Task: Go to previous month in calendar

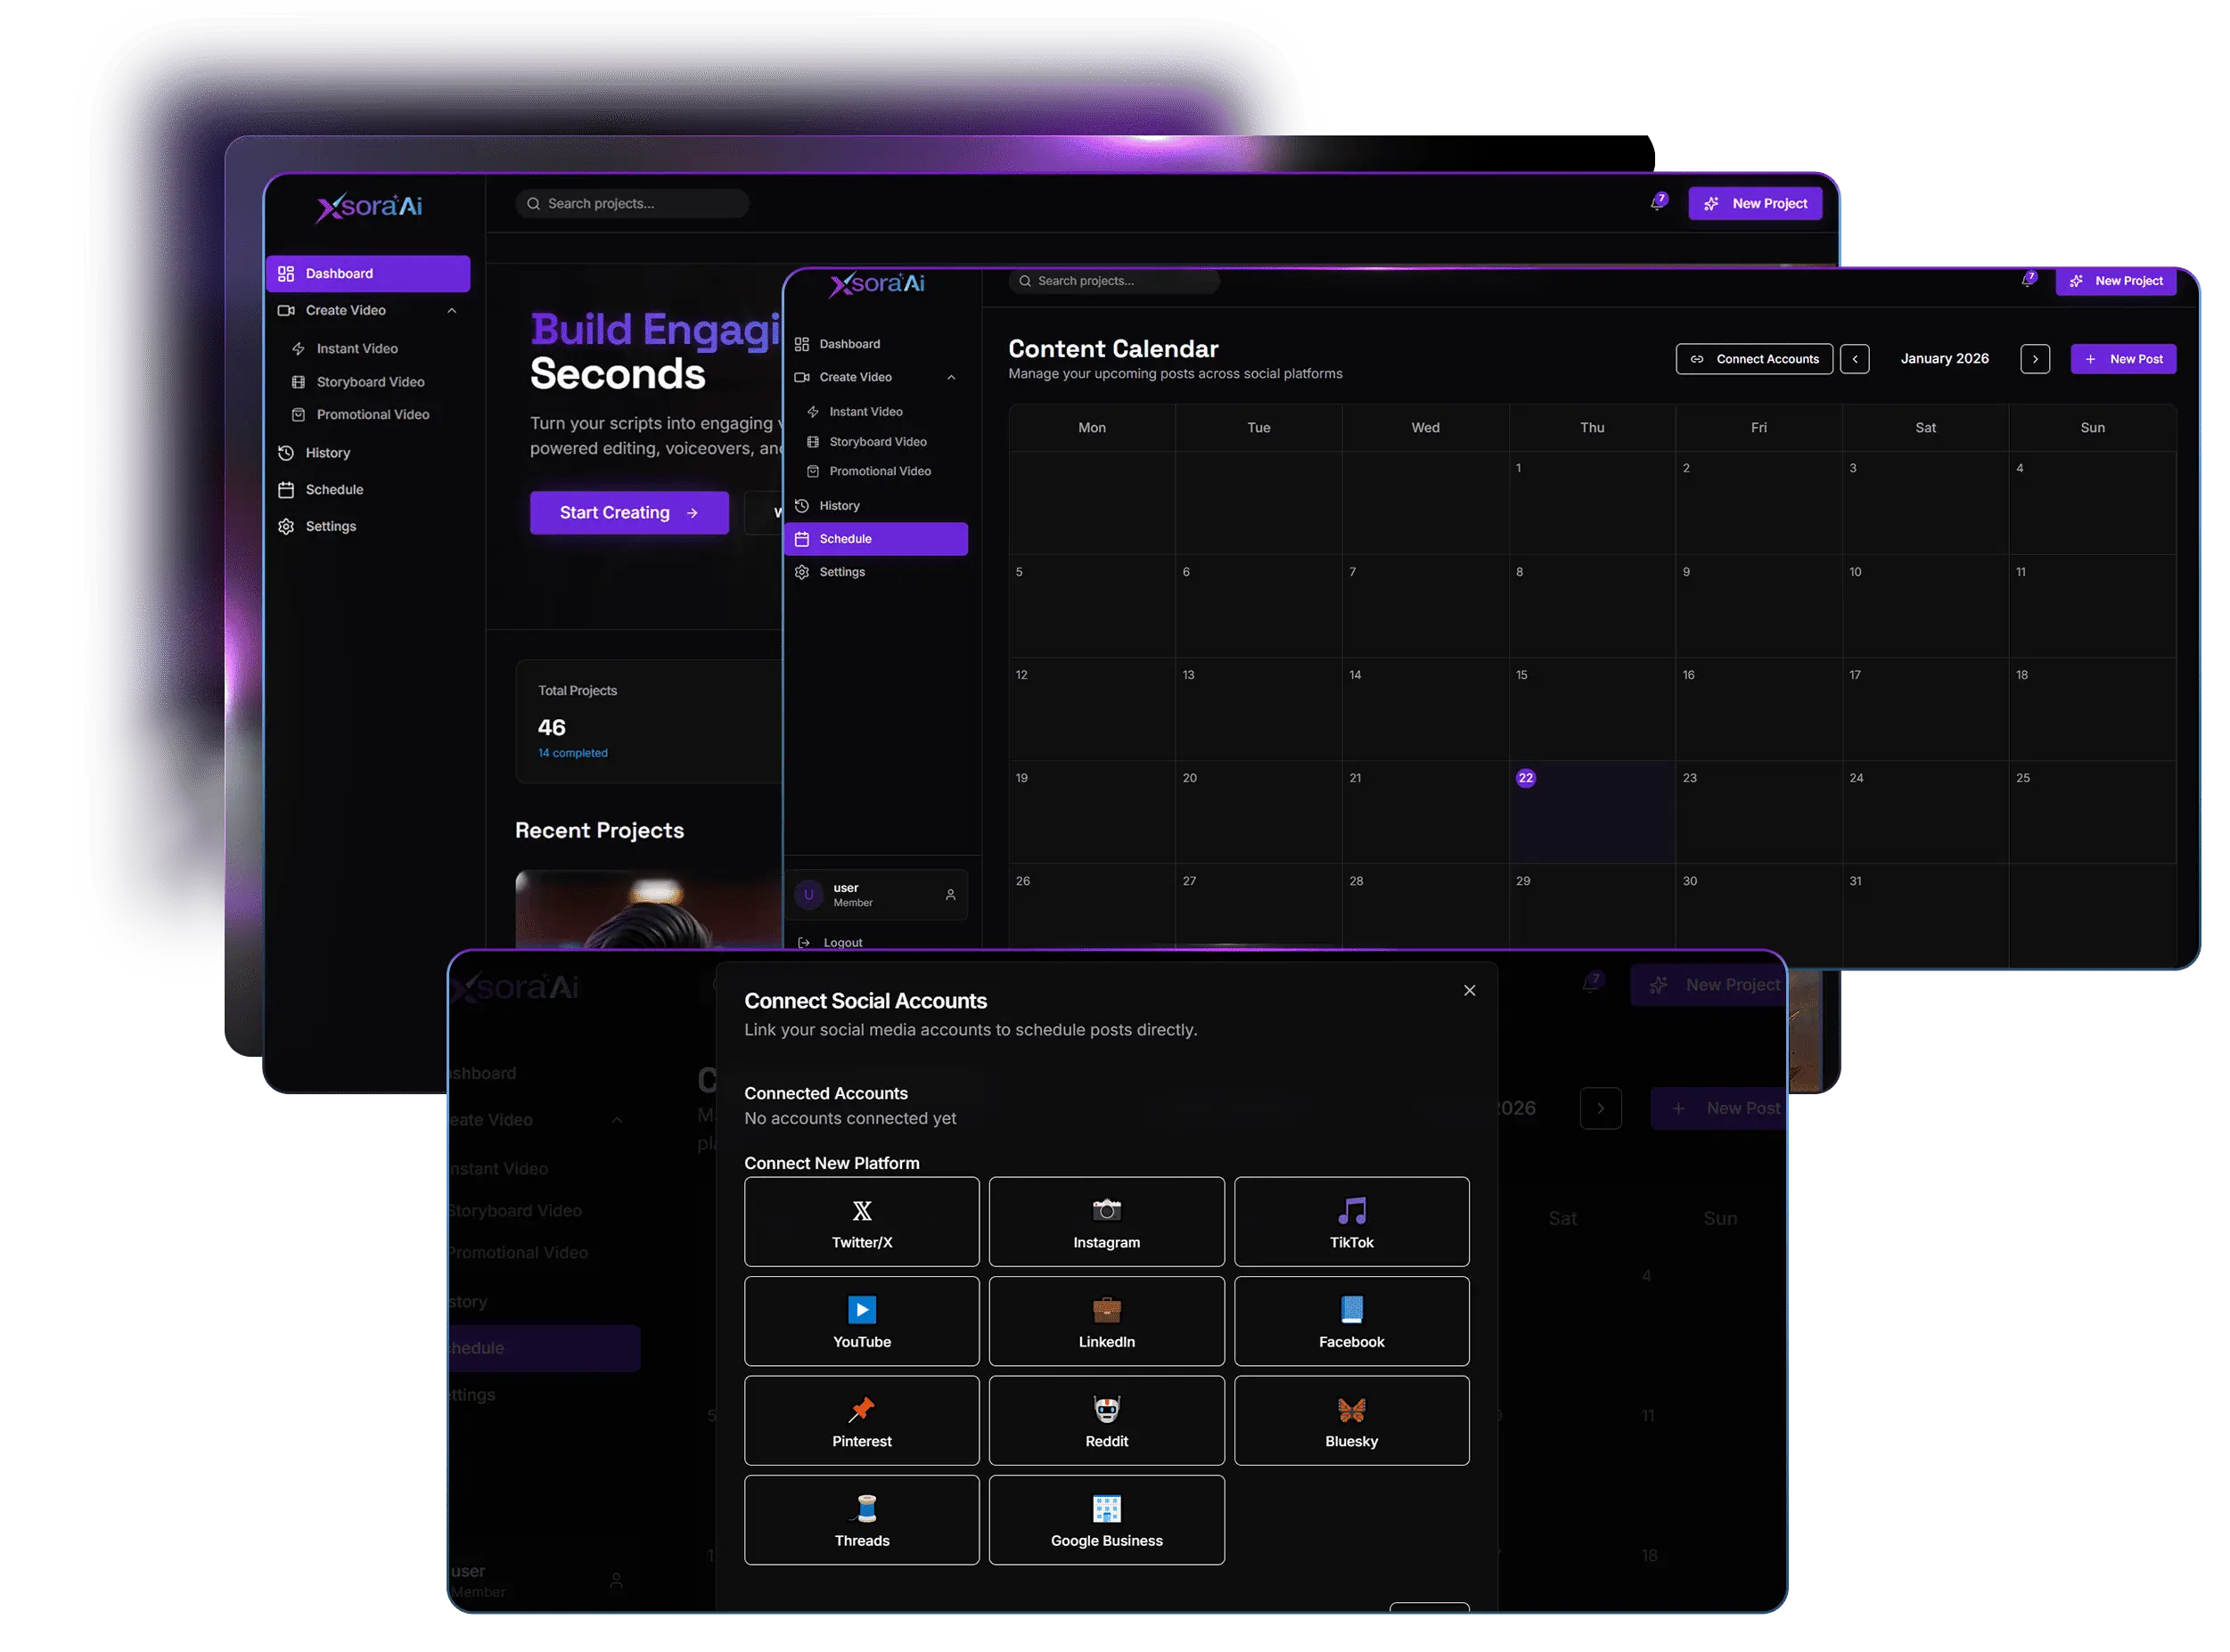Action: 1854,359
